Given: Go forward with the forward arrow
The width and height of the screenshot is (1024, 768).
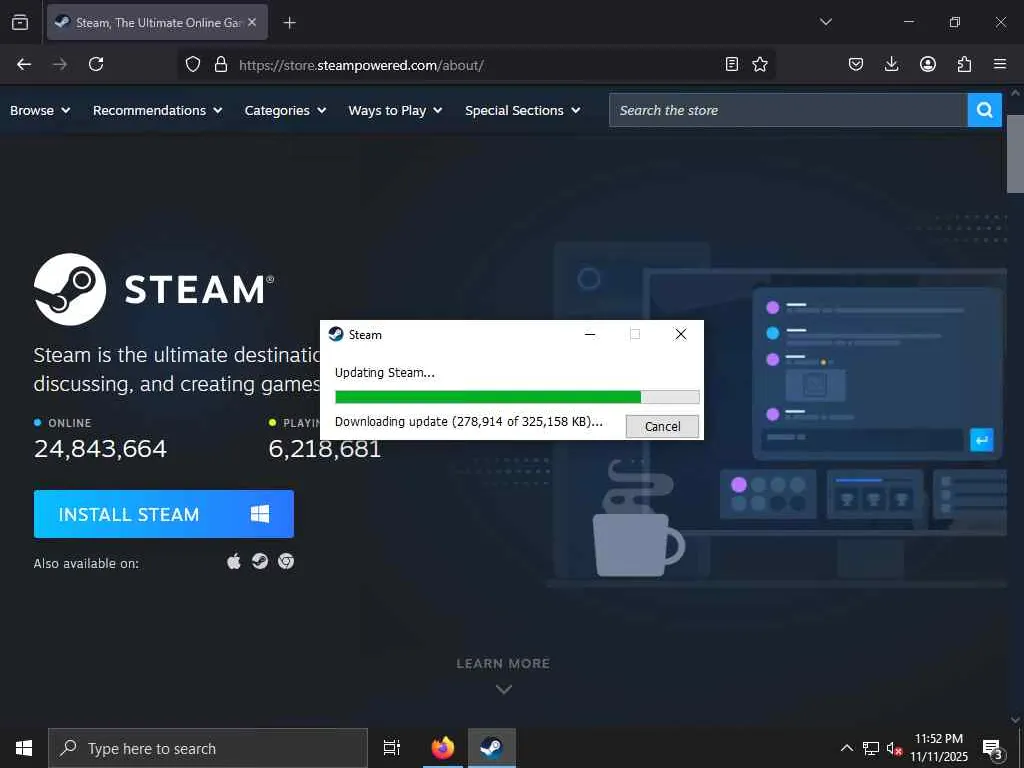Looking at the screenshot, I should (x=60, y=64).
